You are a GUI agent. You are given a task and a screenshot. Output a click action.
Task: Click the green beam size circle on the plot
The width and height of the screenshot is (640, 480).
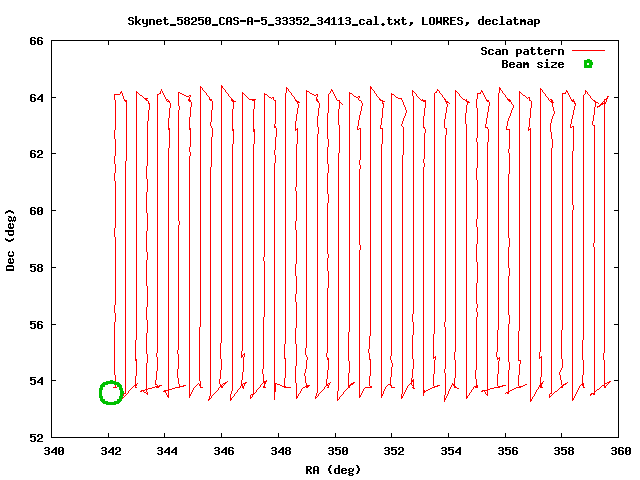(111, 393)
